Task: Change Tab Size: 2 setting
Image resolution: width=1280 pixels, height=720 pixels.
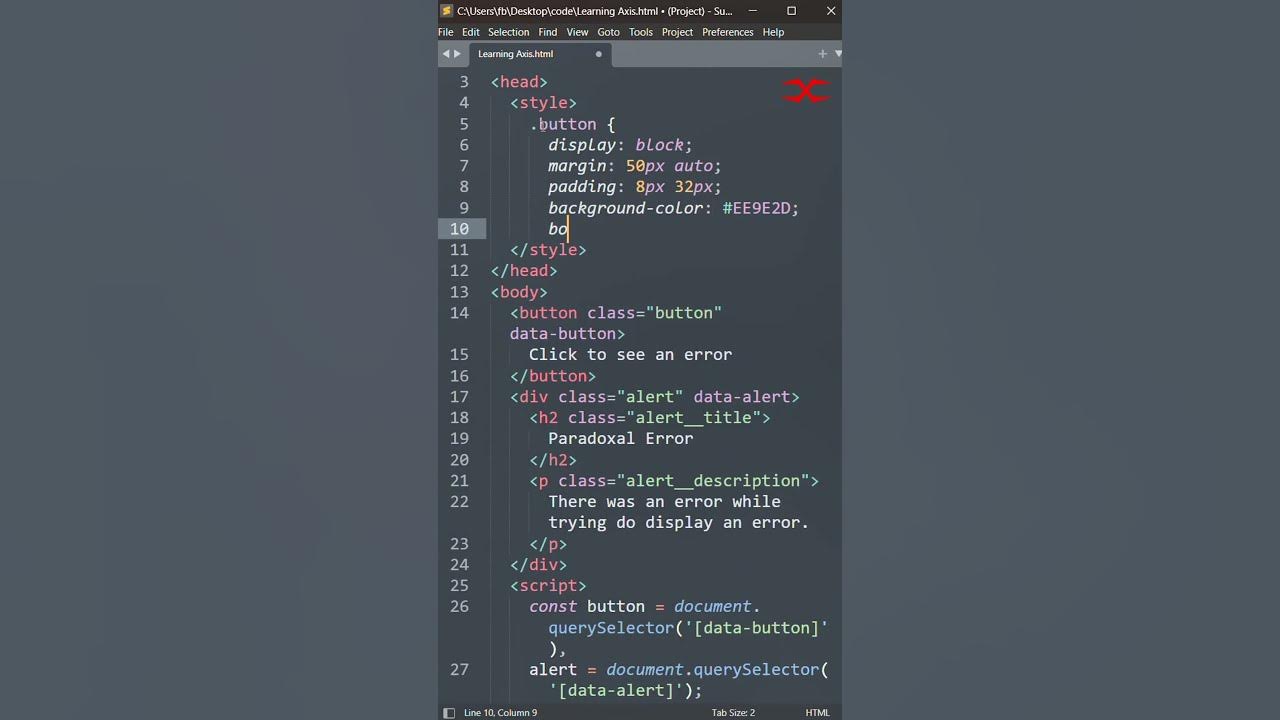Action: click(x=733, y=713)
